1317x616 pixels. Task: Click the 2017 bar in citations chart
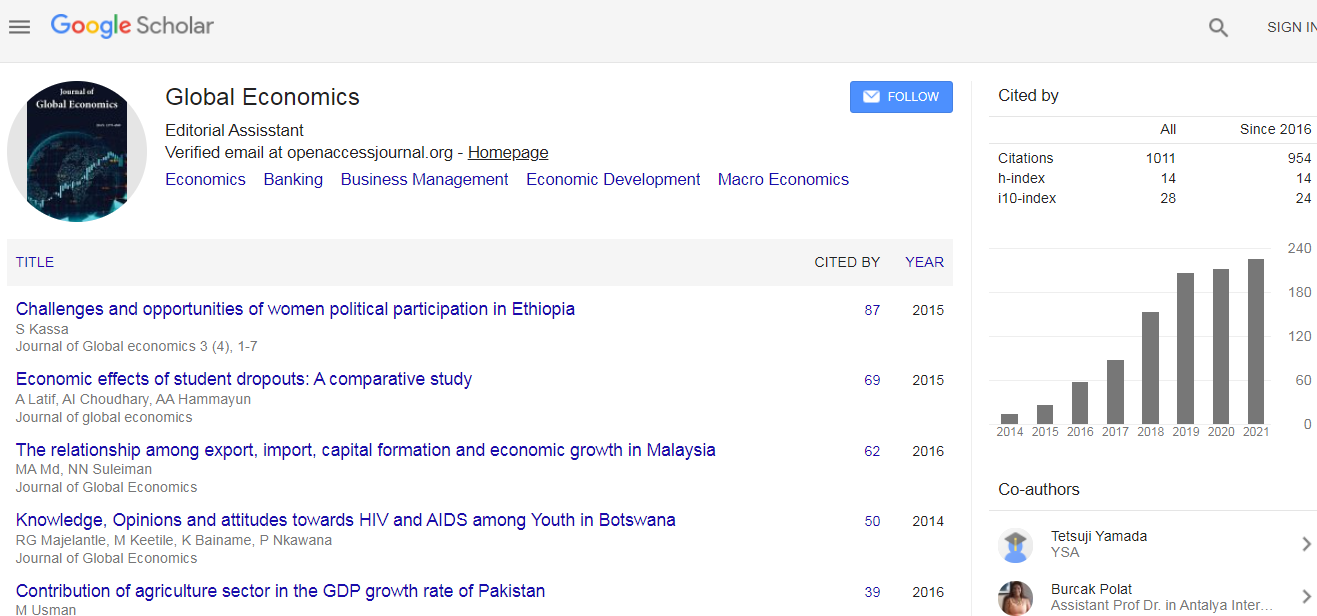point(1115,392)
